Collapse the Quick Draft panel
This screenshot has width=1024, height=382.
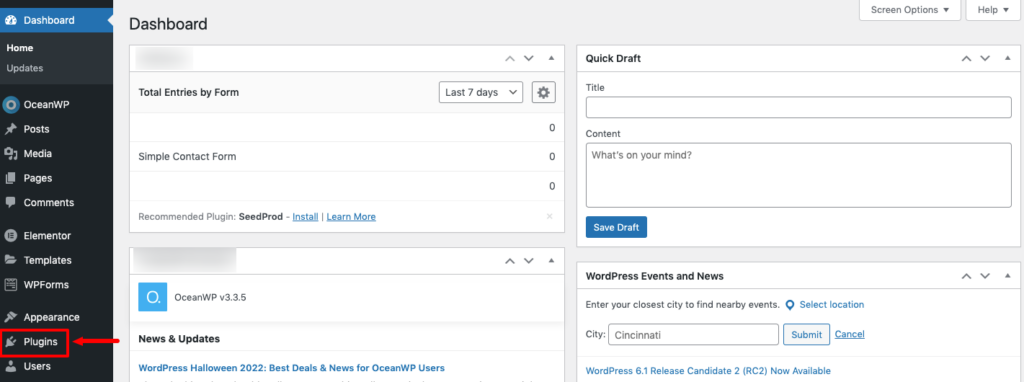(x=1008, y=58)
